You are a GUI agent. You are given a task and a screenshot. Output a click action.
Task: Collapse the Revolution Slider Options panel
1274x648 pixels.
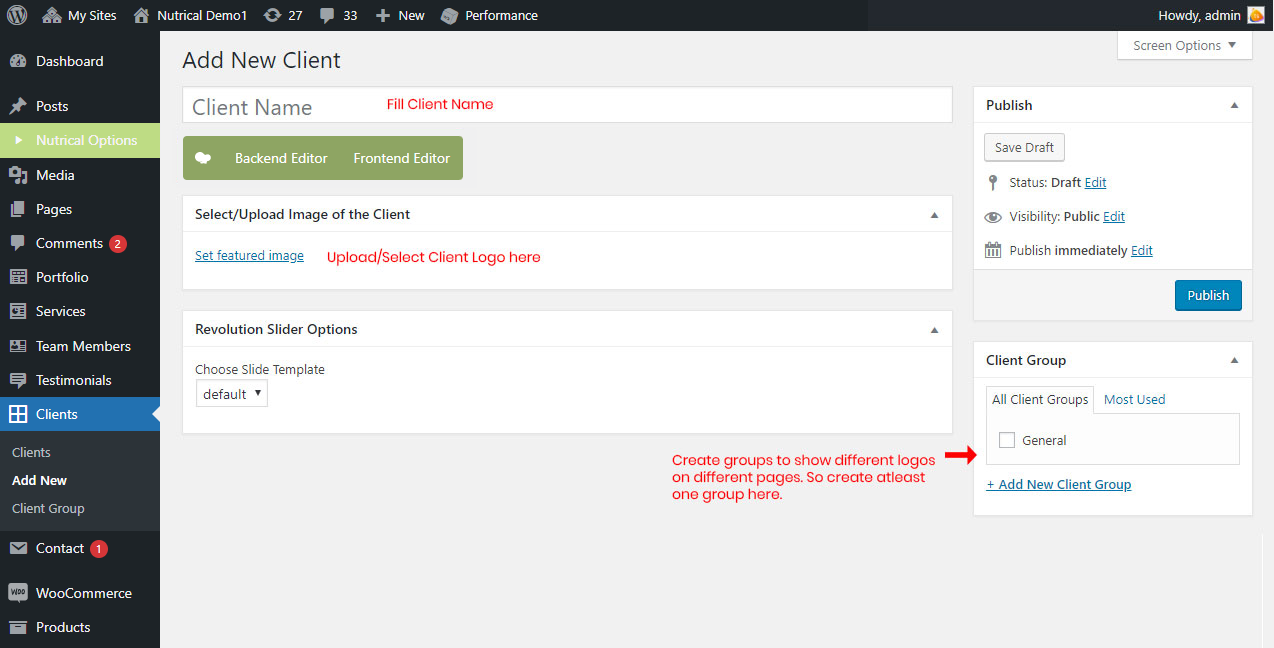934,329
